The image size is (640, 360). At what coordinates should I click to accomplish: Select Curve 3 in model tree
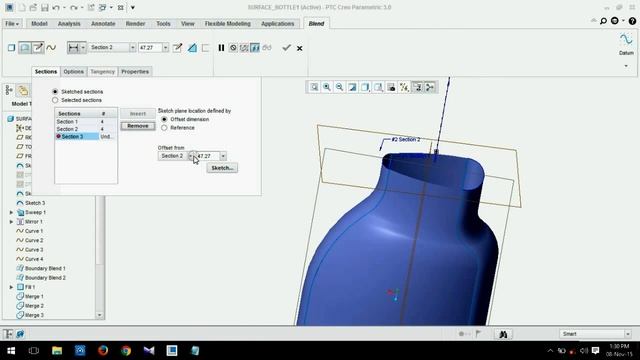[x=29, y=249]
